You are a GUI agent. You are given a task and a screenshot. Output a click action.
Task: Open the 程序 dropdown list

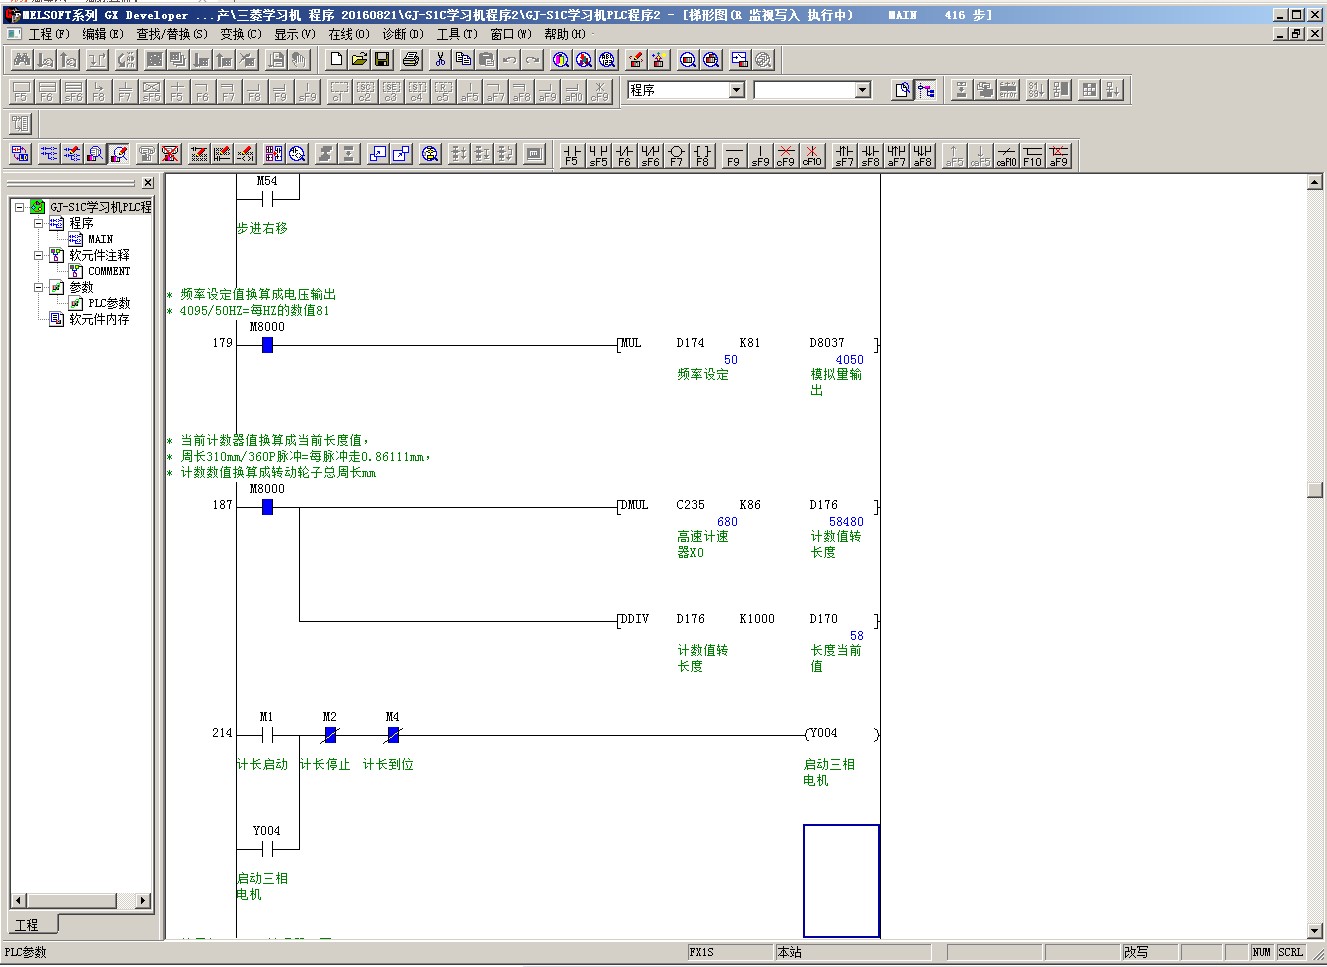(x=736, y=90)
